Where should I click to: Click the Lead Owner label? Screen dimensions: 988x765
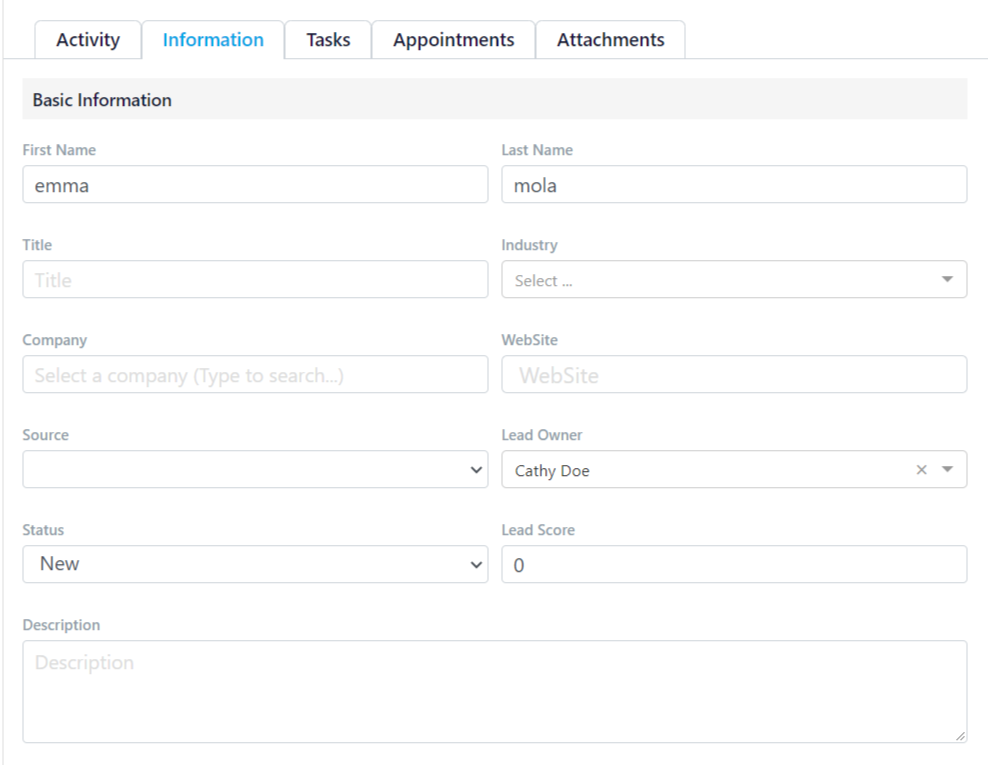point(542,435)
